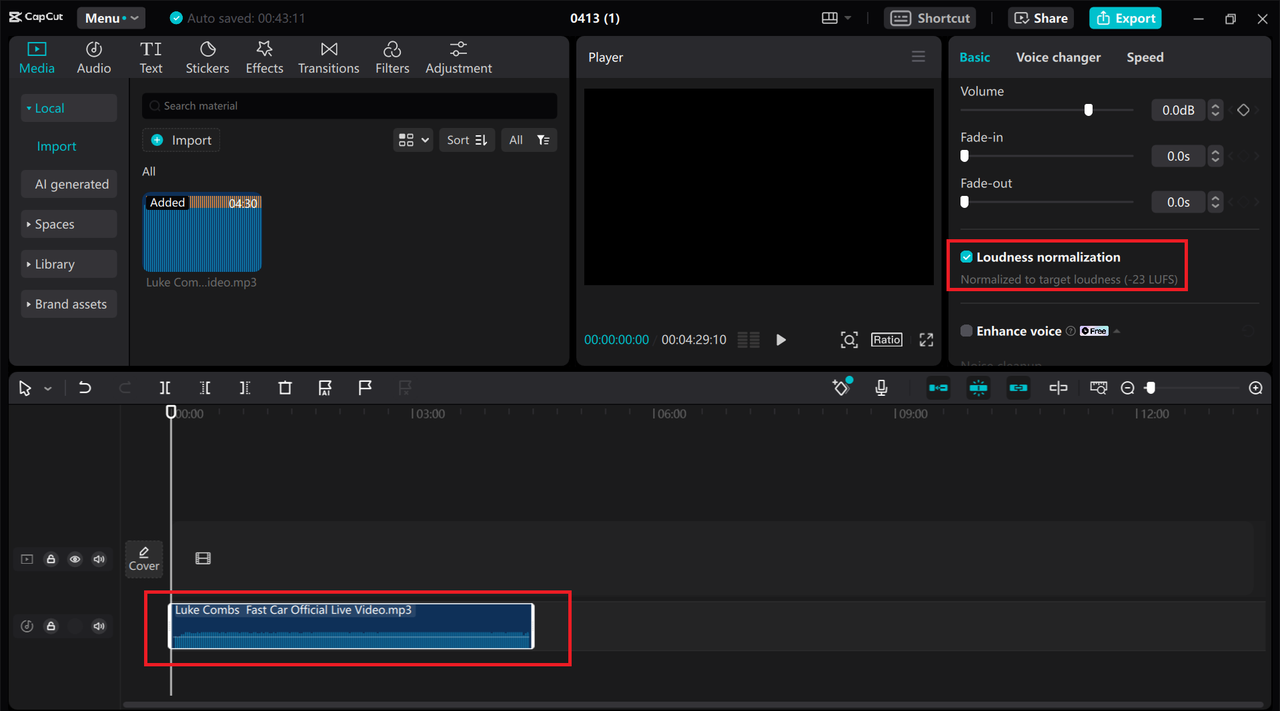Click the auto-cut marker icon with AI label
This screenshot has height=711, width=1280.
point(325,388)
